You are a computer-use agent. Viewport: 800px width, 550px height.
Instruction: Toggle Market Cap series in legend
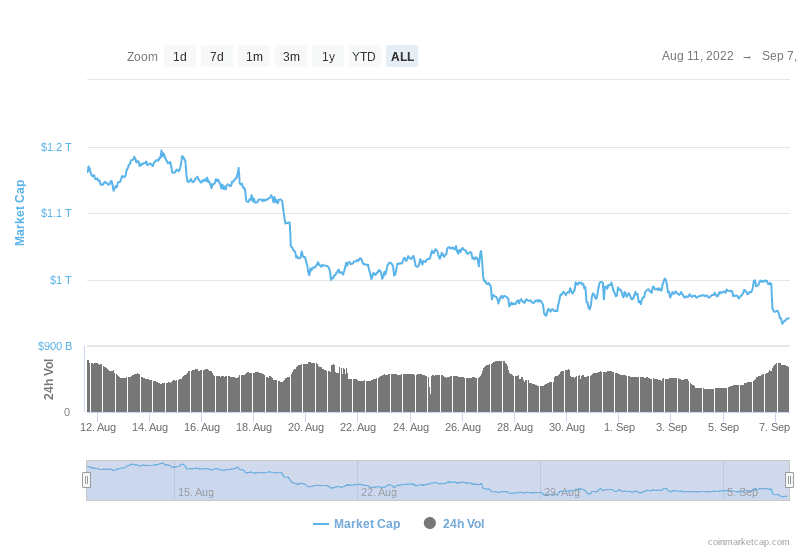(x=367, y=524)
